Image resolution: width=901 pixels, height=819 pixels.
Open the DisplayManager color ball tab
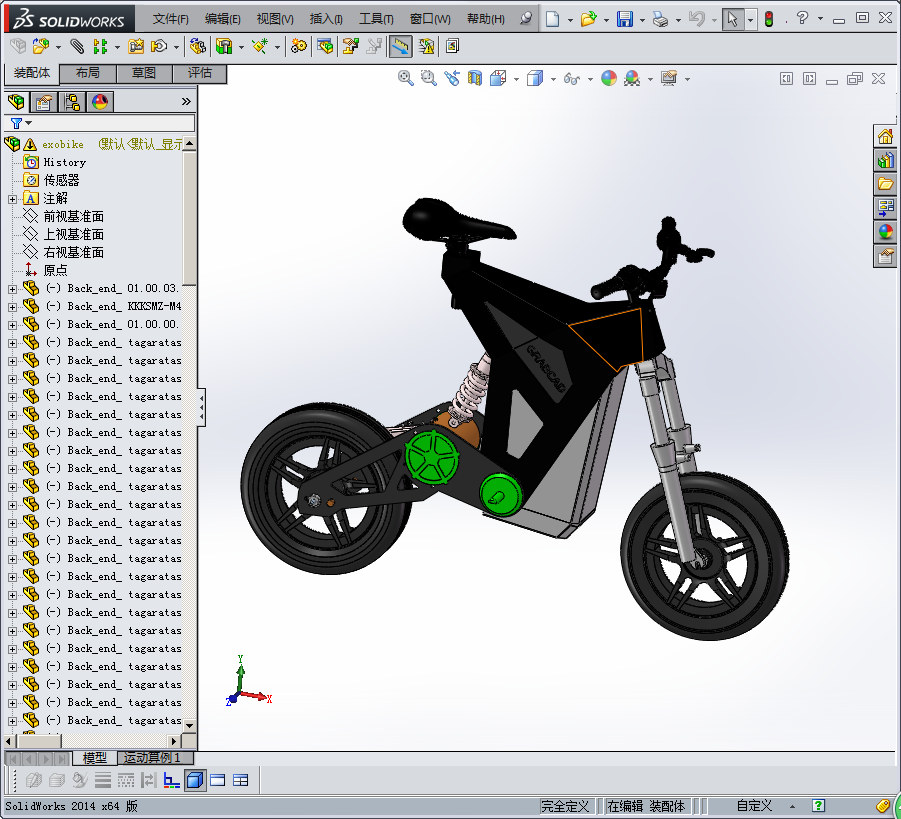tap(100, 102)
